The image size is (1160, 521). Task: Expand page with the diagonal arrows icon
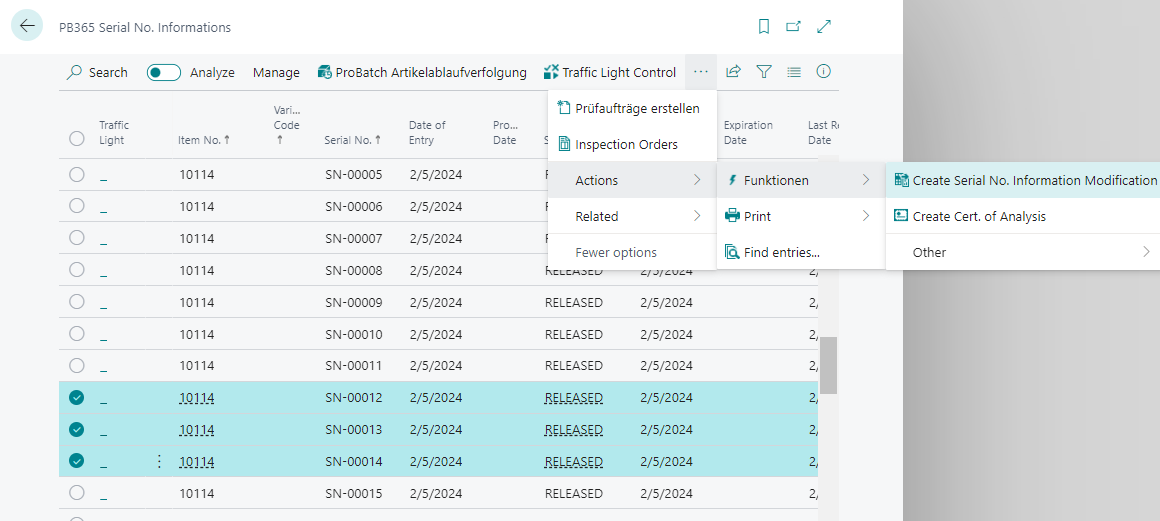(x=823, y=27)
